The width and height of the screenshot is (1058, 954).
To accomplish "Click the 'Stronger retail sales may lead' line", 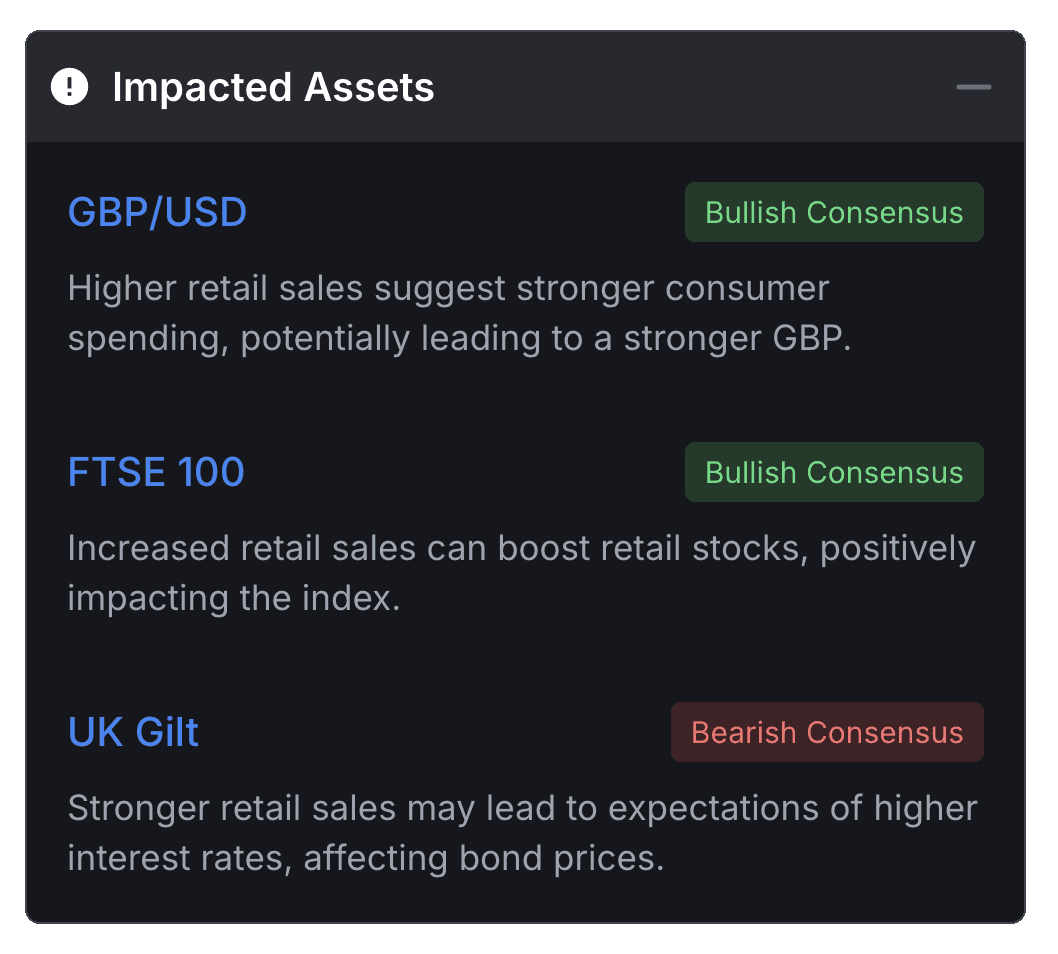I will coord(522,808).
